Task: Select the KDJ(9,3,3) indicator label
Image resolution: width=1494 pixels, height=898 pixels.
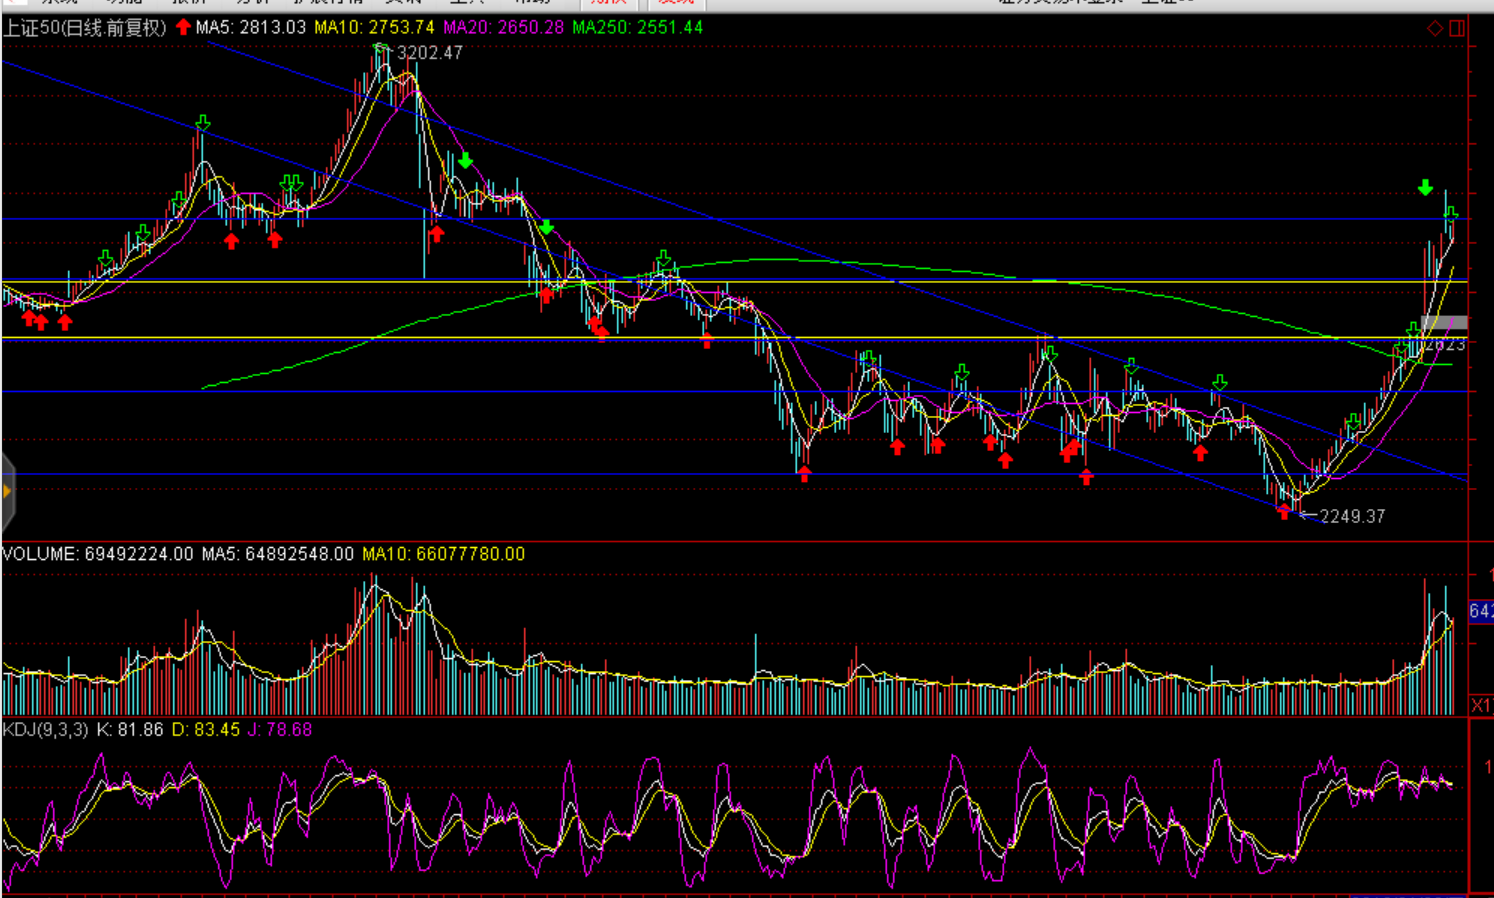Action: point(45,730)
